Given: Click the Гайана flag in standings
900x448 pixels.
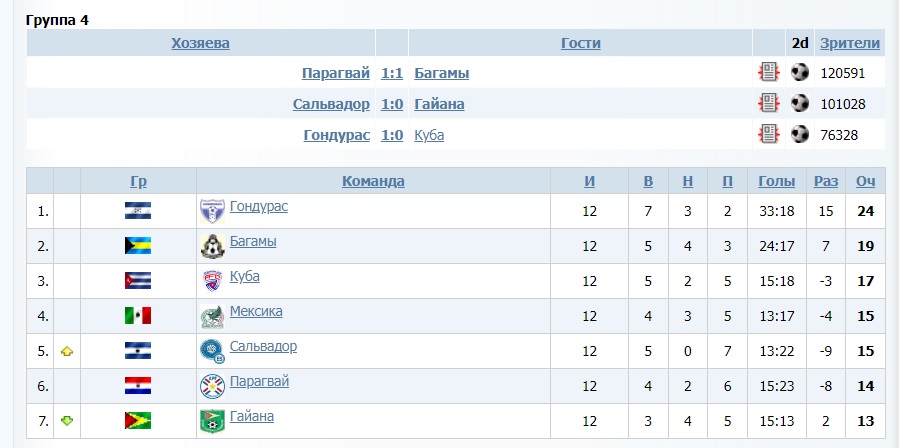Looking at the screenshot, I should (138, 421).
